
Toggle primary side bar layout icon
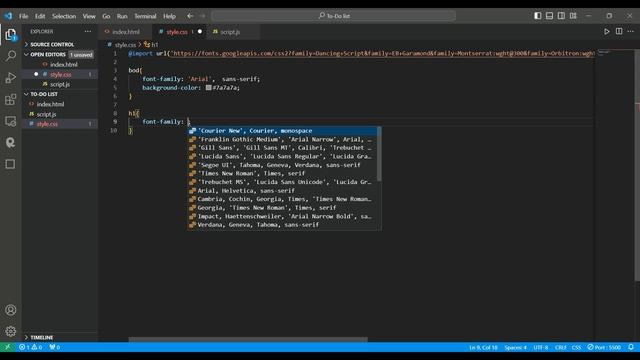coord(538,16)
